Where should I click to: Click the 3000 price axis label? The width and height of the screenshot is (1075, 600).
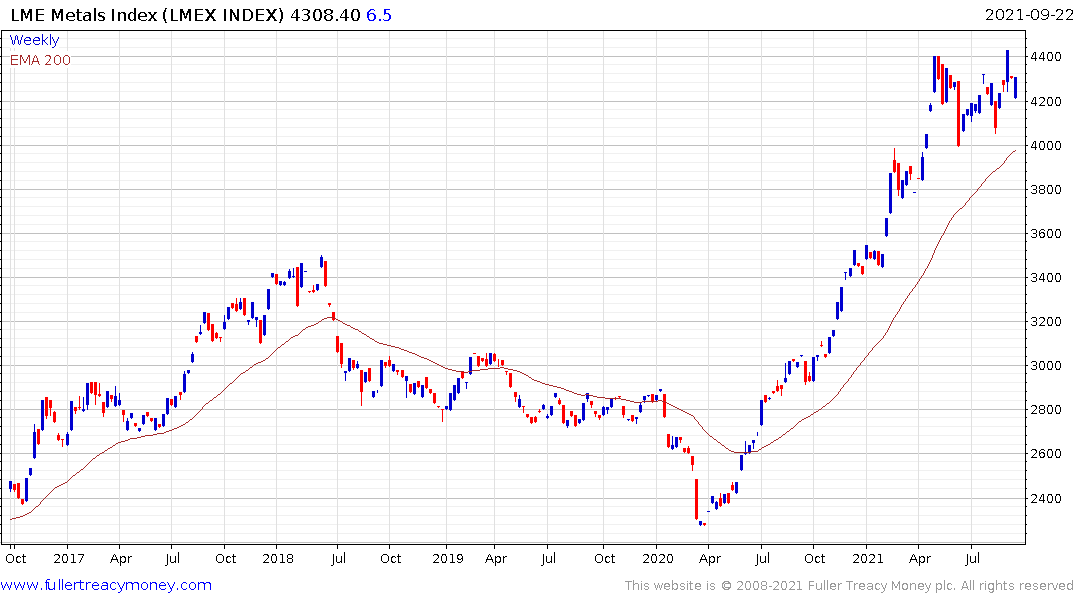click(x=1046, y=365)
